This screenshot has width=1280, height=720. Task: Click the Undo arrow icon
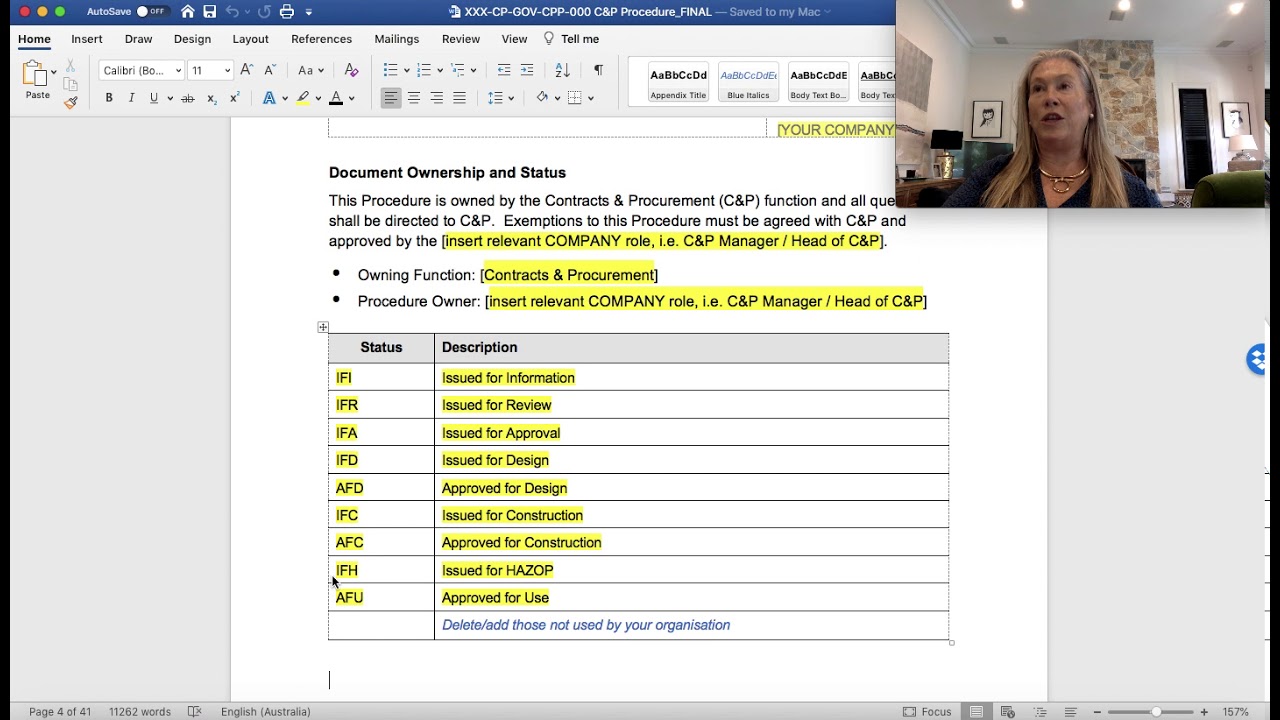(233, 12)
